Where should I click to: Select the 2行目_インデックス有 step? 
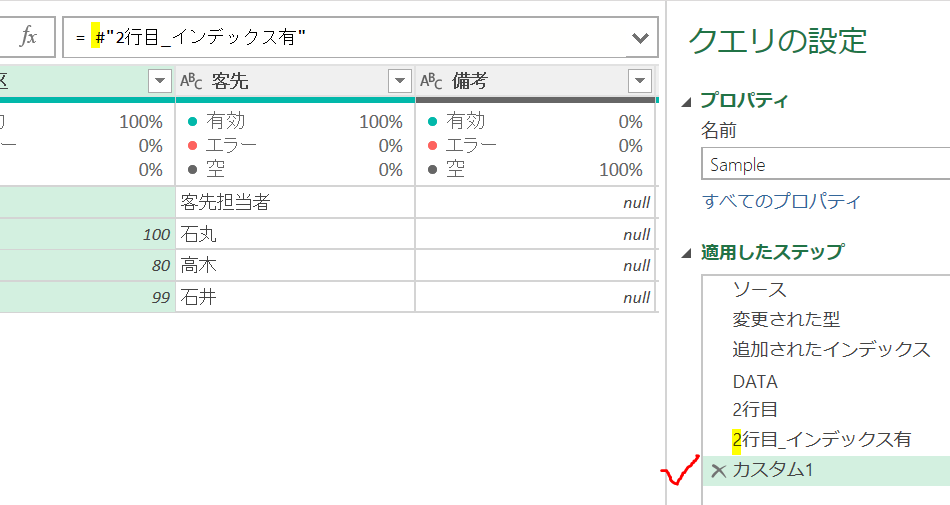coord(821,440)
